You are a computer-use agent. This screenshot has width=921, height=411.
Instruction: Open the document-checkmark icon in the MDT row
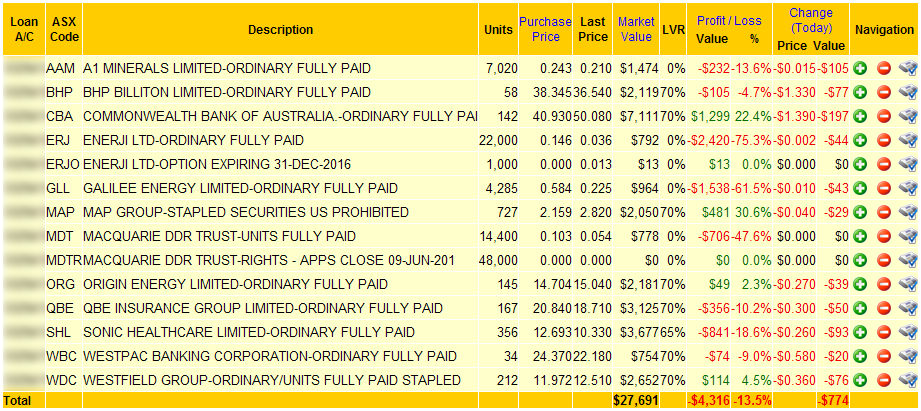(908, 237)
